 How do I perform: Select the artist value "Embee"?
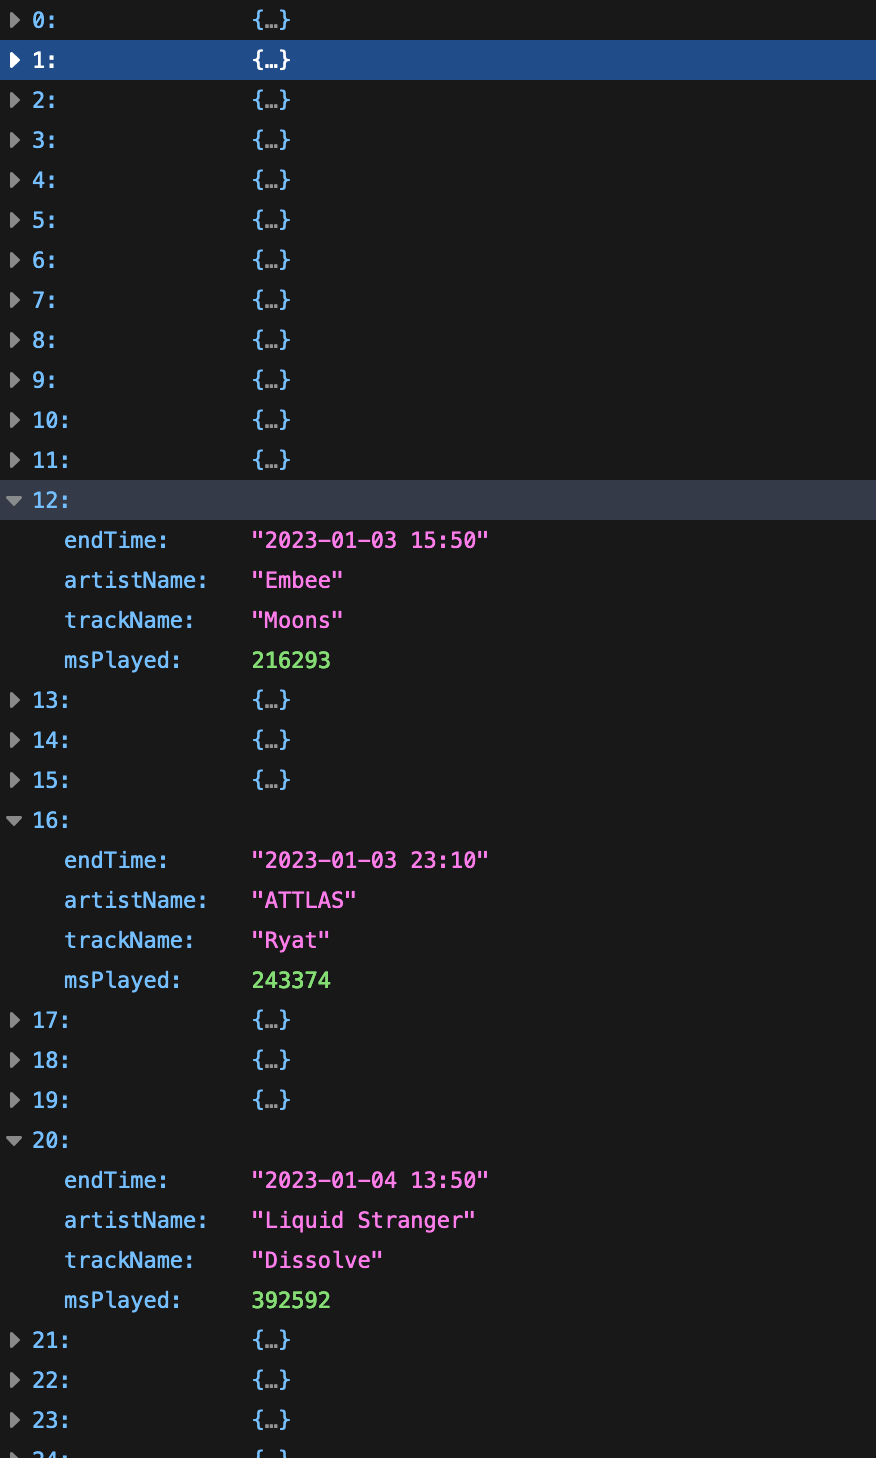297,580
